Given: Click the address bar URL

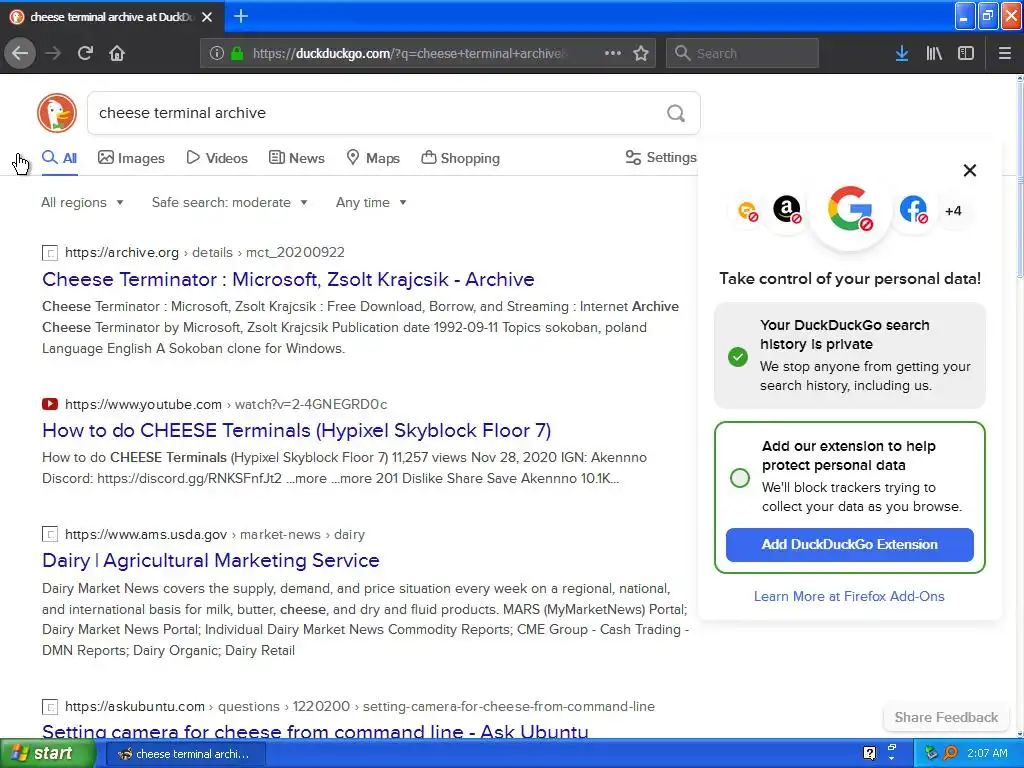Looking at the screenshot, I should point(410,54).
